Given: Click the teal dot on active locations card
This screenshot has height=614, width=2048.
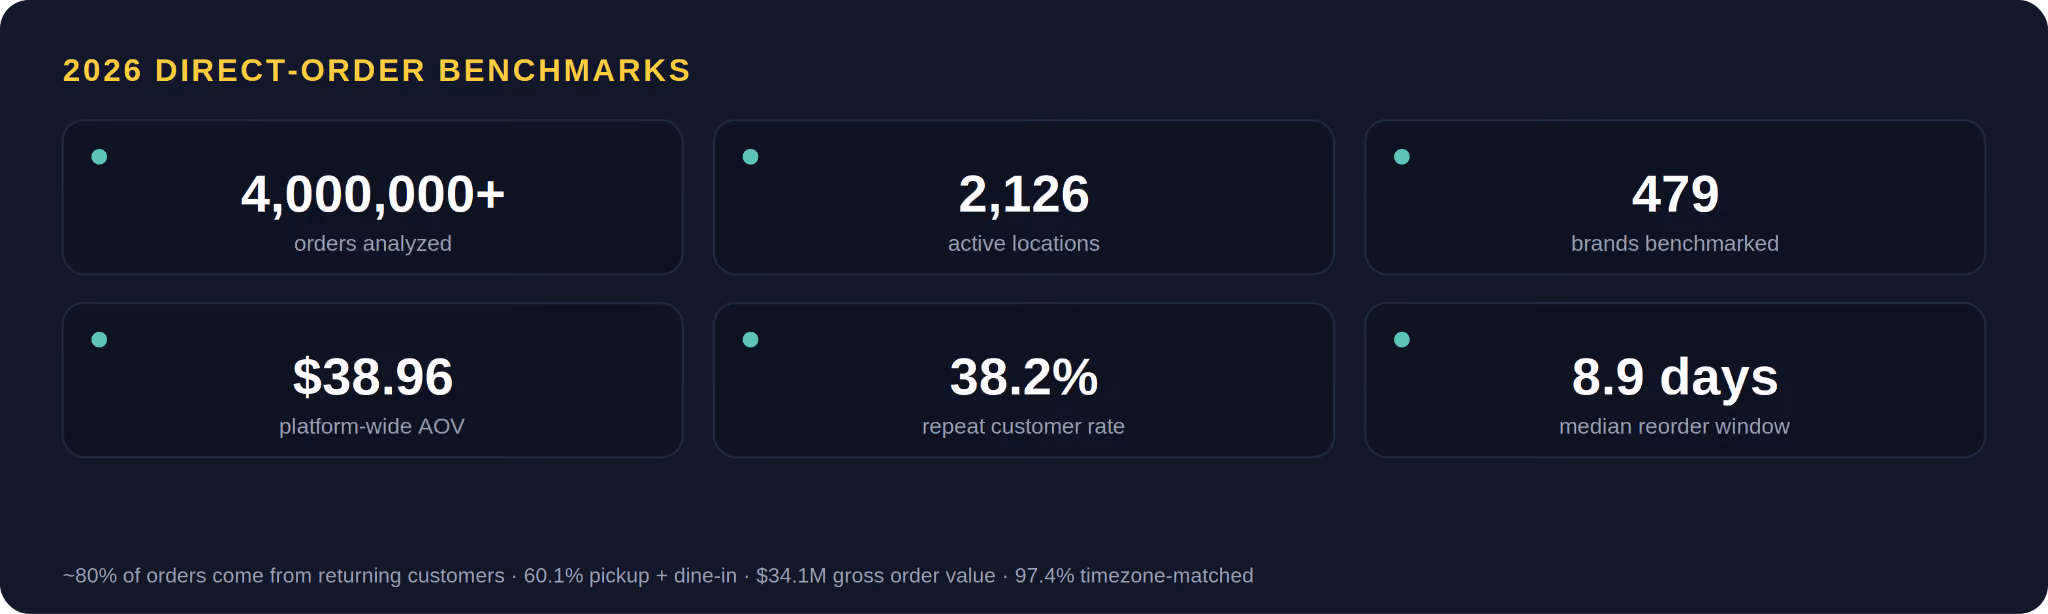Looking at the screenshot, I should (750, 157).
